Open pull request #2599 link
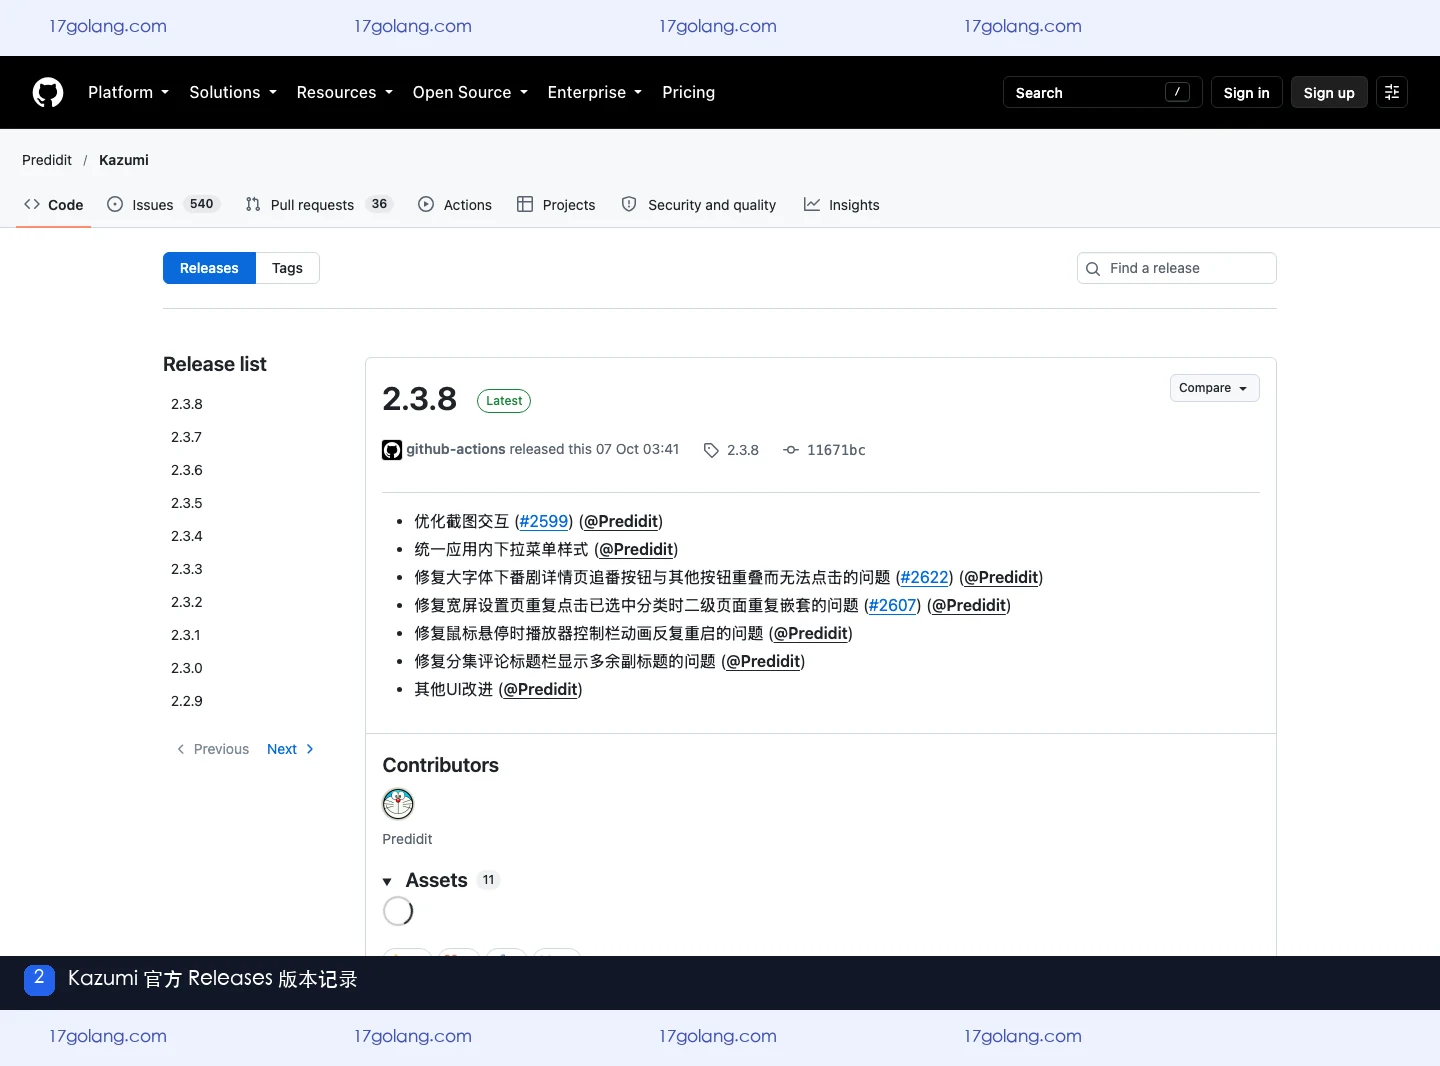This screenshot has width=1440, height=1066. [x=544, y=521]
